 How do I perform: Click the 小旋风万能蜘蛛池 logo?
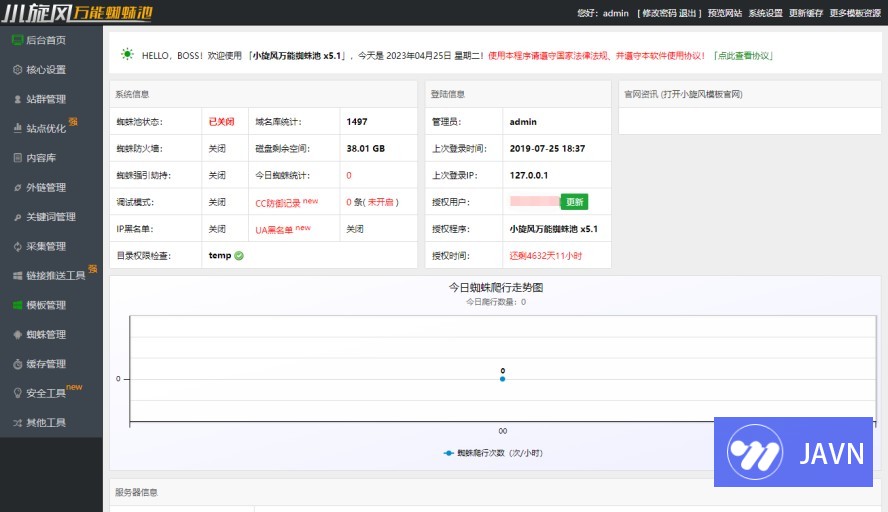pos(77,12)
